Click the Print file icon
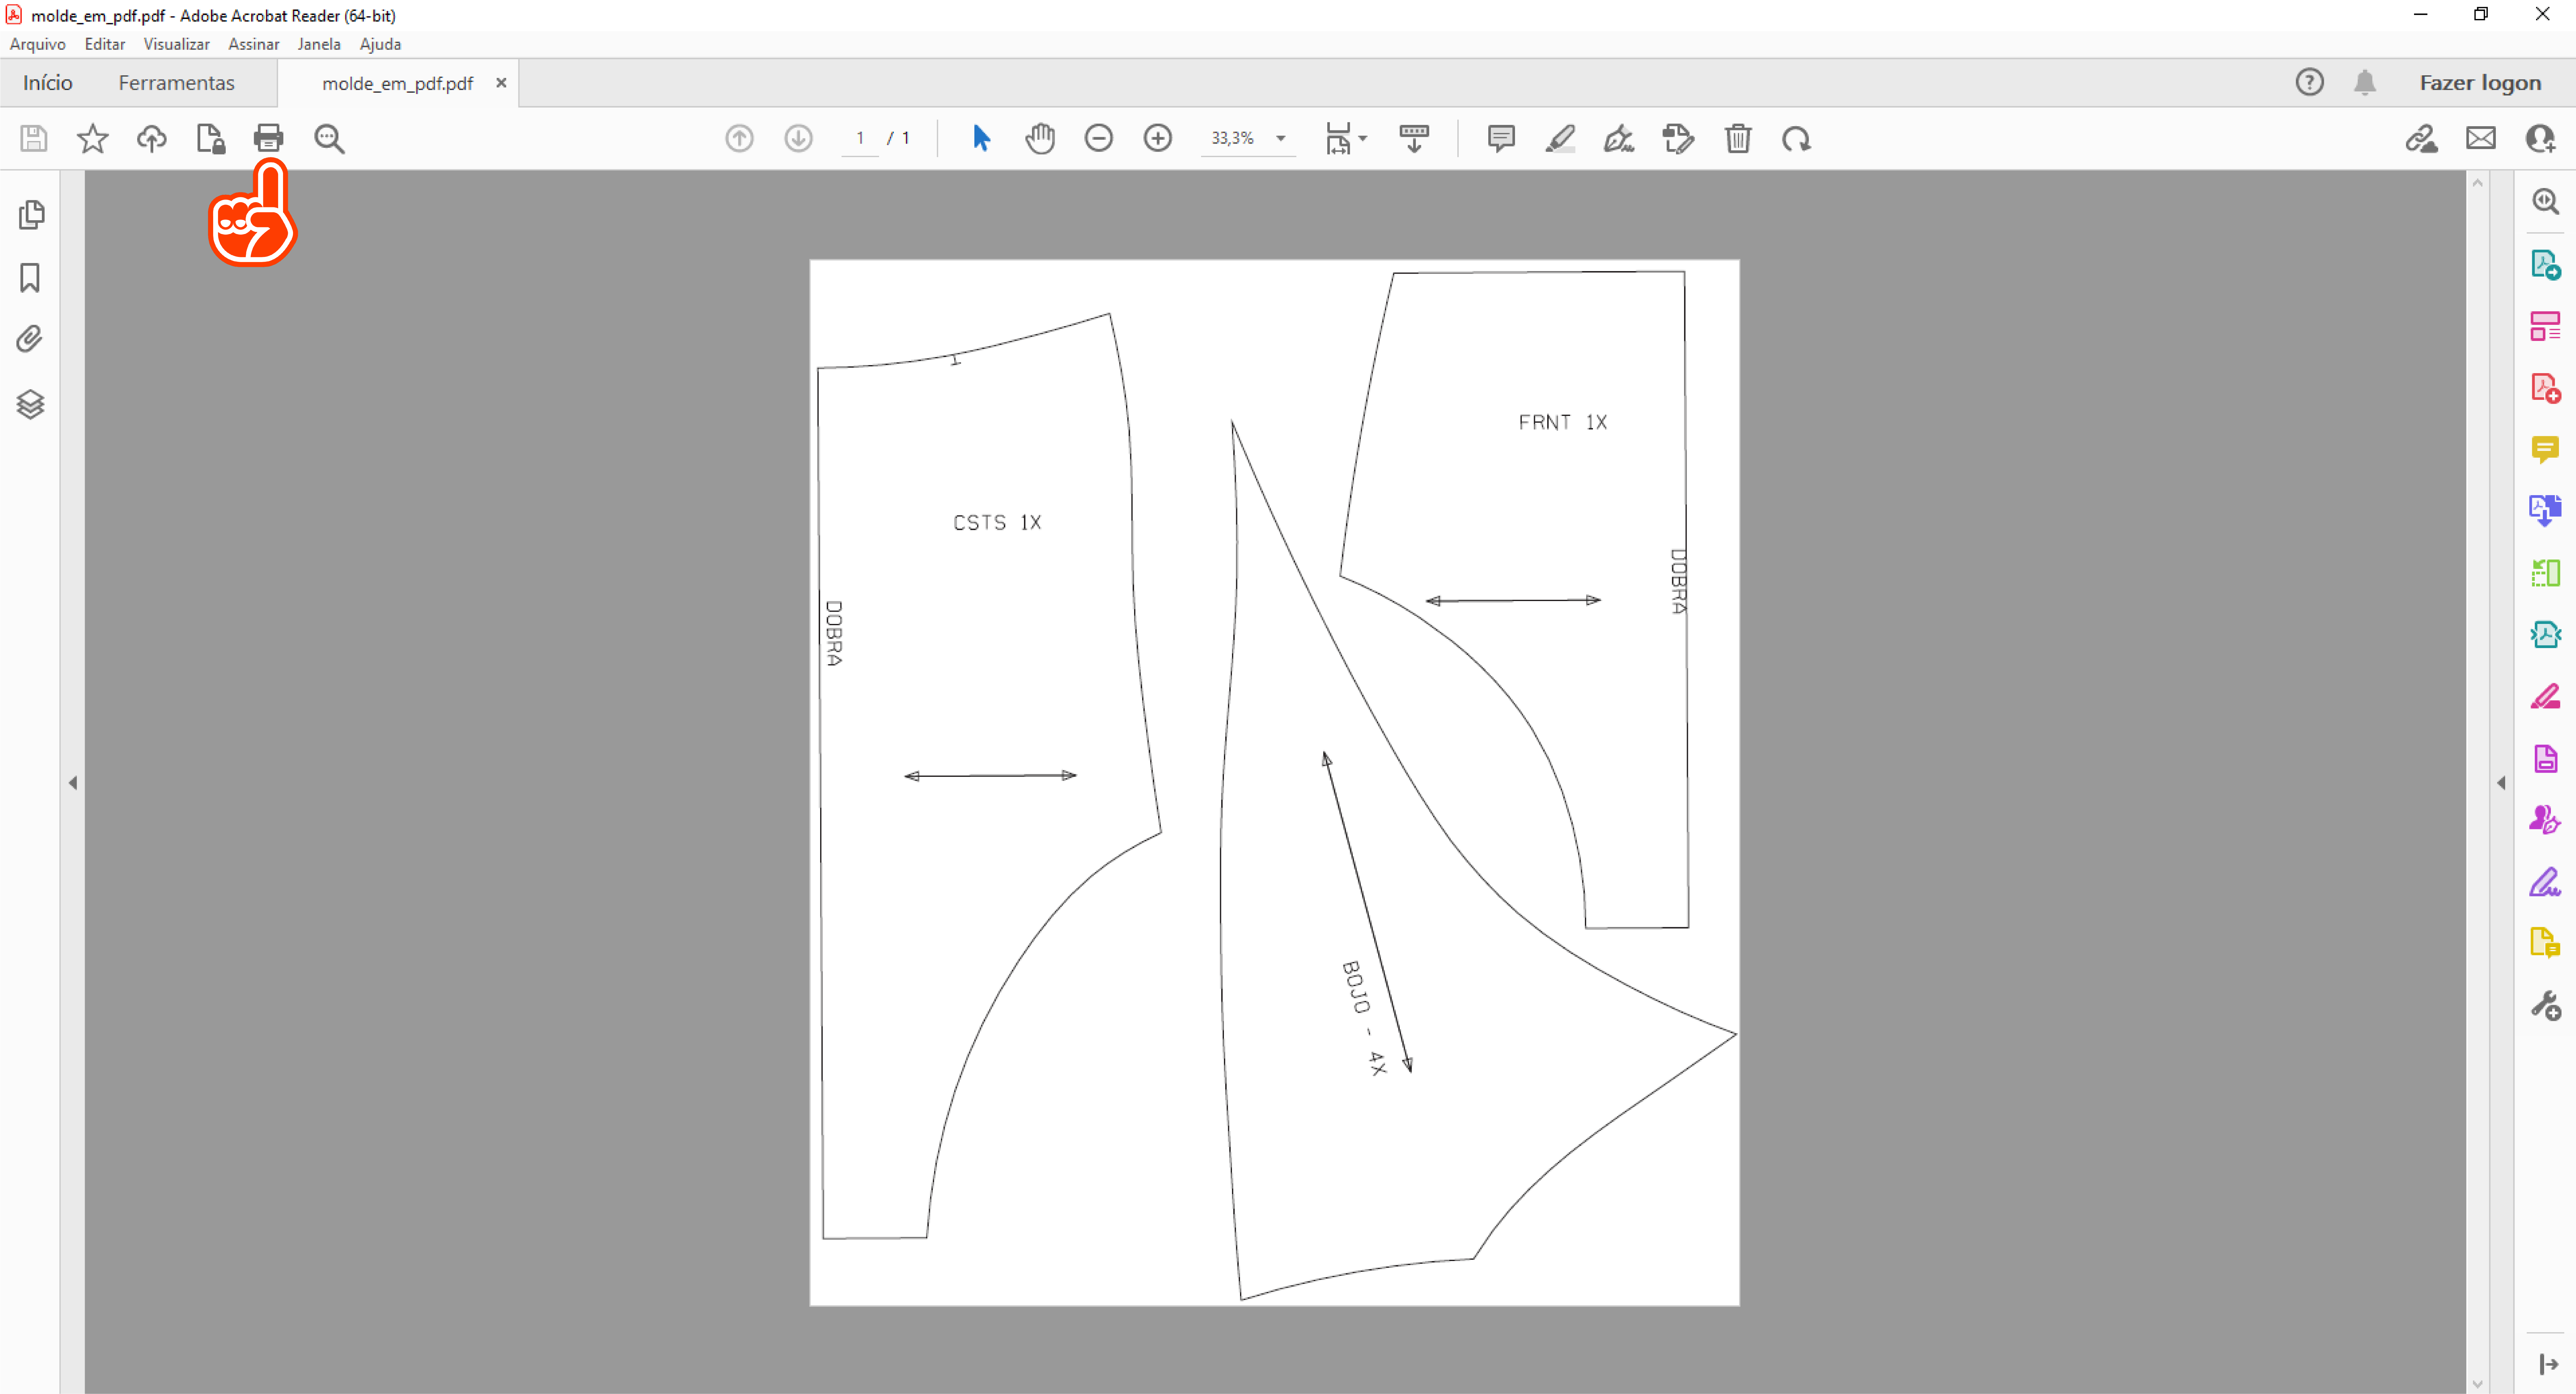This screenshot has height=1394, width=2576. pos(268,138)
